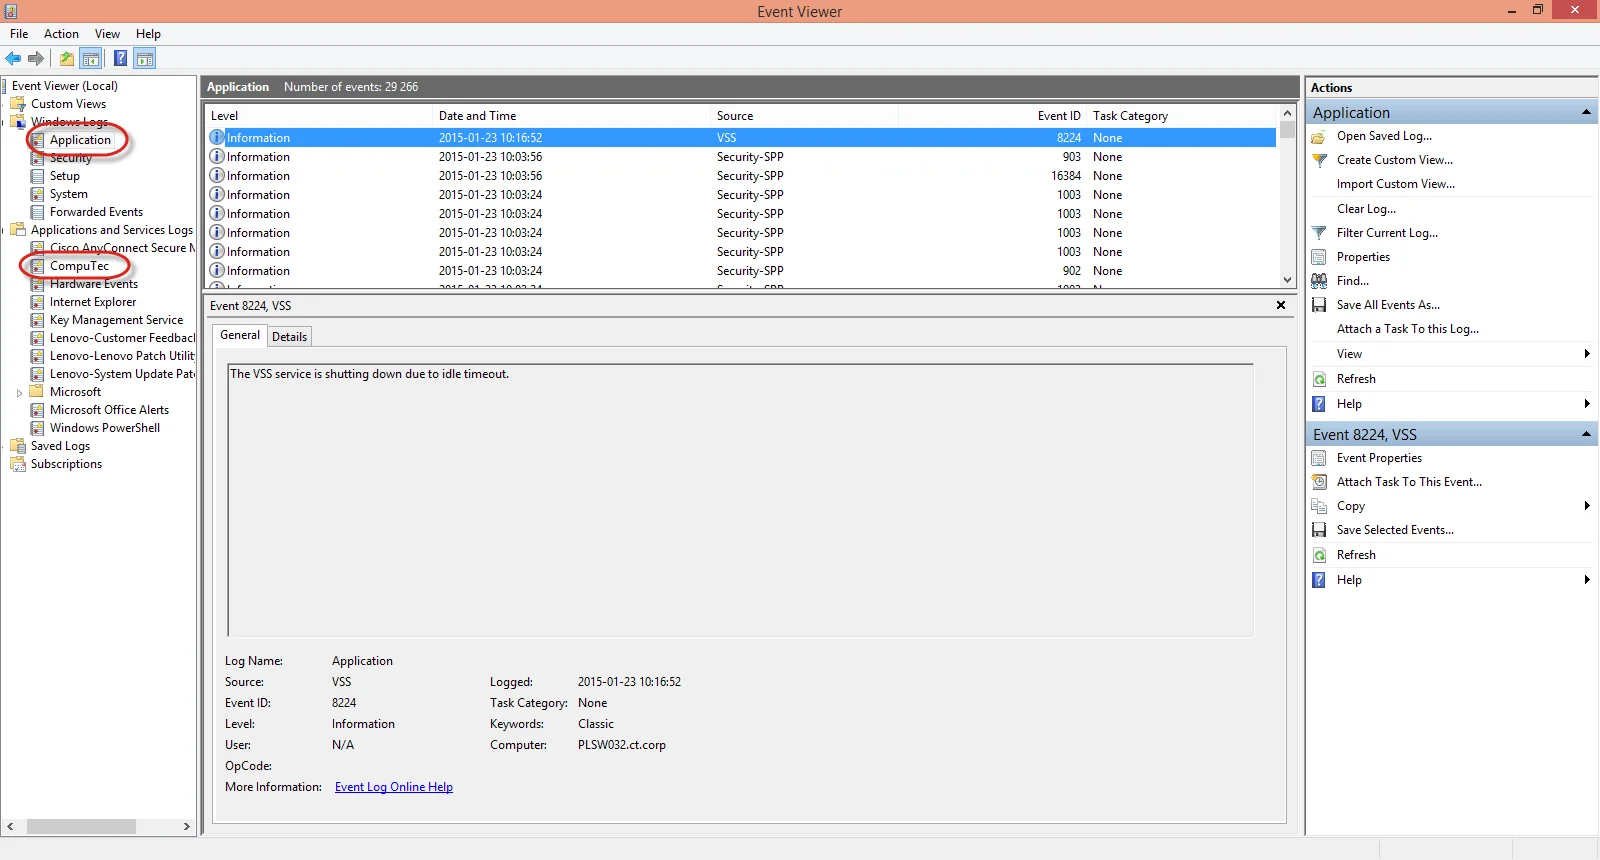The height and width of the screenshot is (860, 1600).
Task: Open the File menu
Action: pos(19,34)
